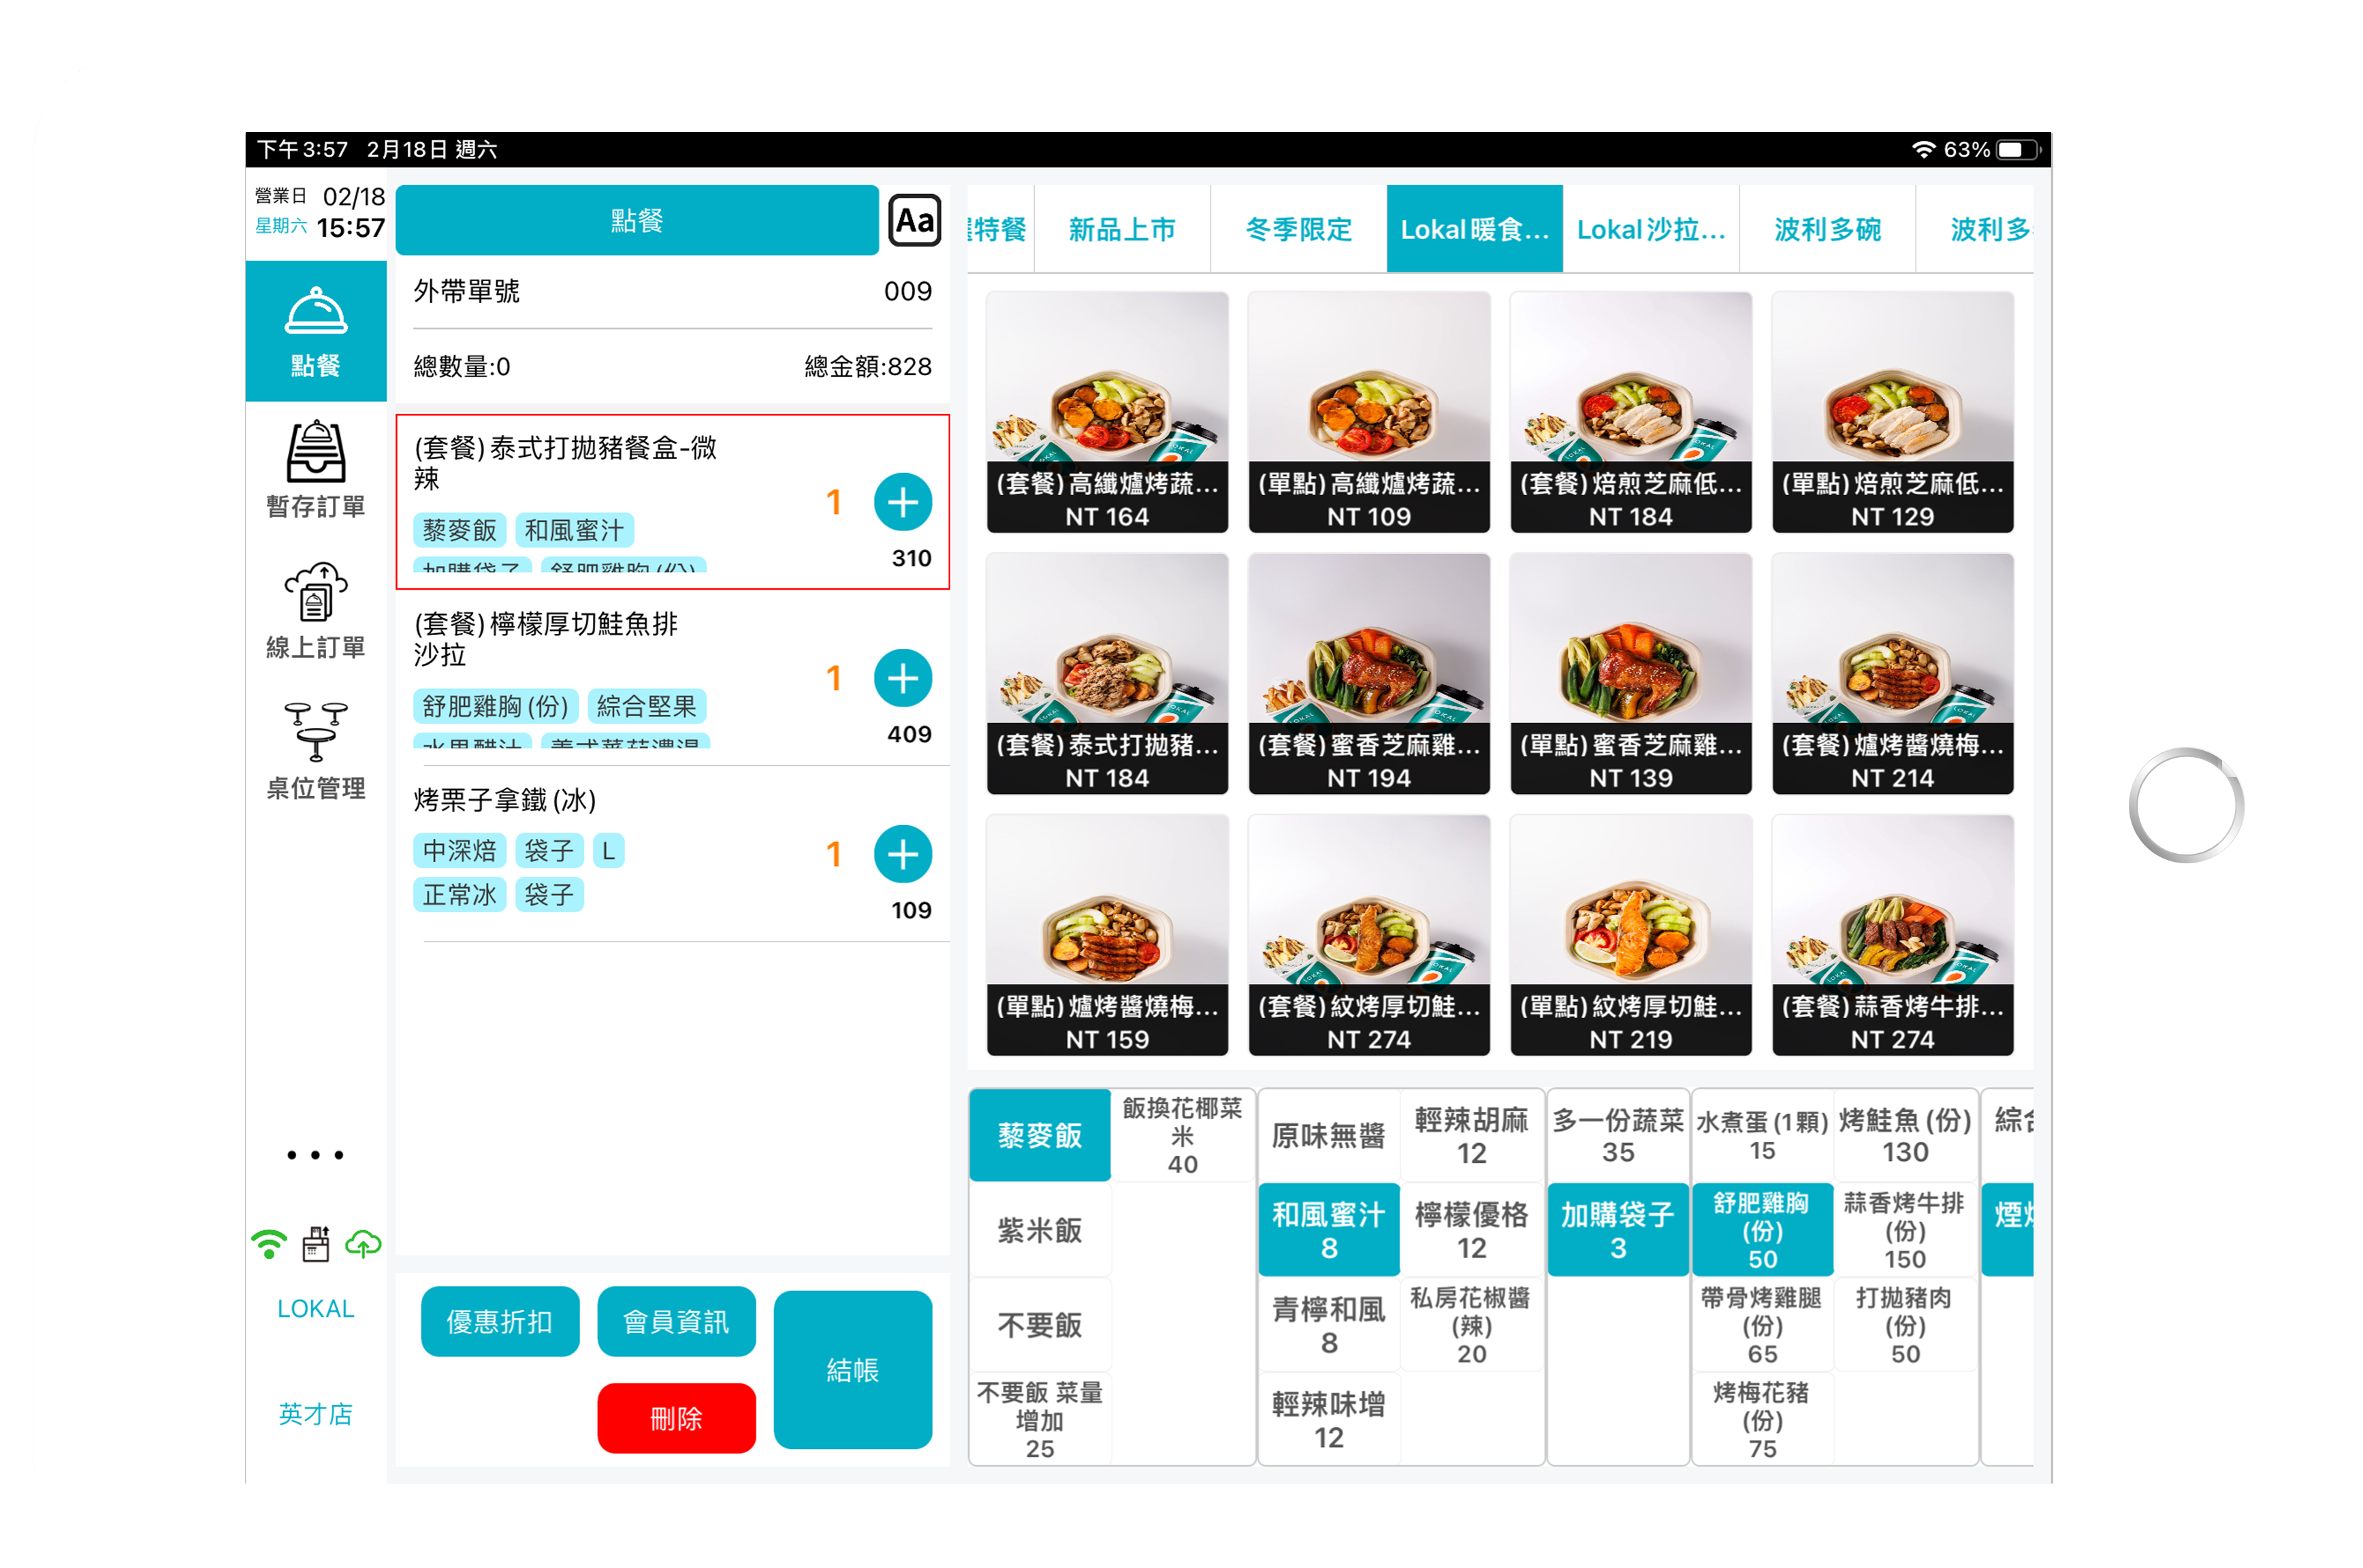
Task: Choose 多一份蔬菜 35 add-on
Action: [x=1618, y=1135]
